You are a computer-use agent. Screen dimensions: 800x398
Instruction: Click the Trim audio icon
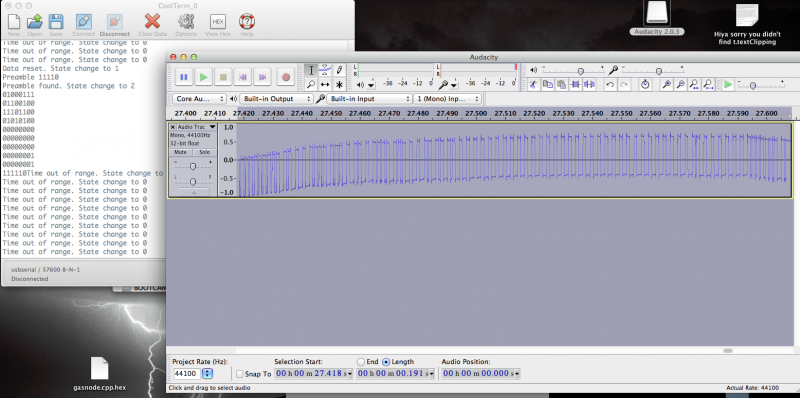(x=576, y=84)
